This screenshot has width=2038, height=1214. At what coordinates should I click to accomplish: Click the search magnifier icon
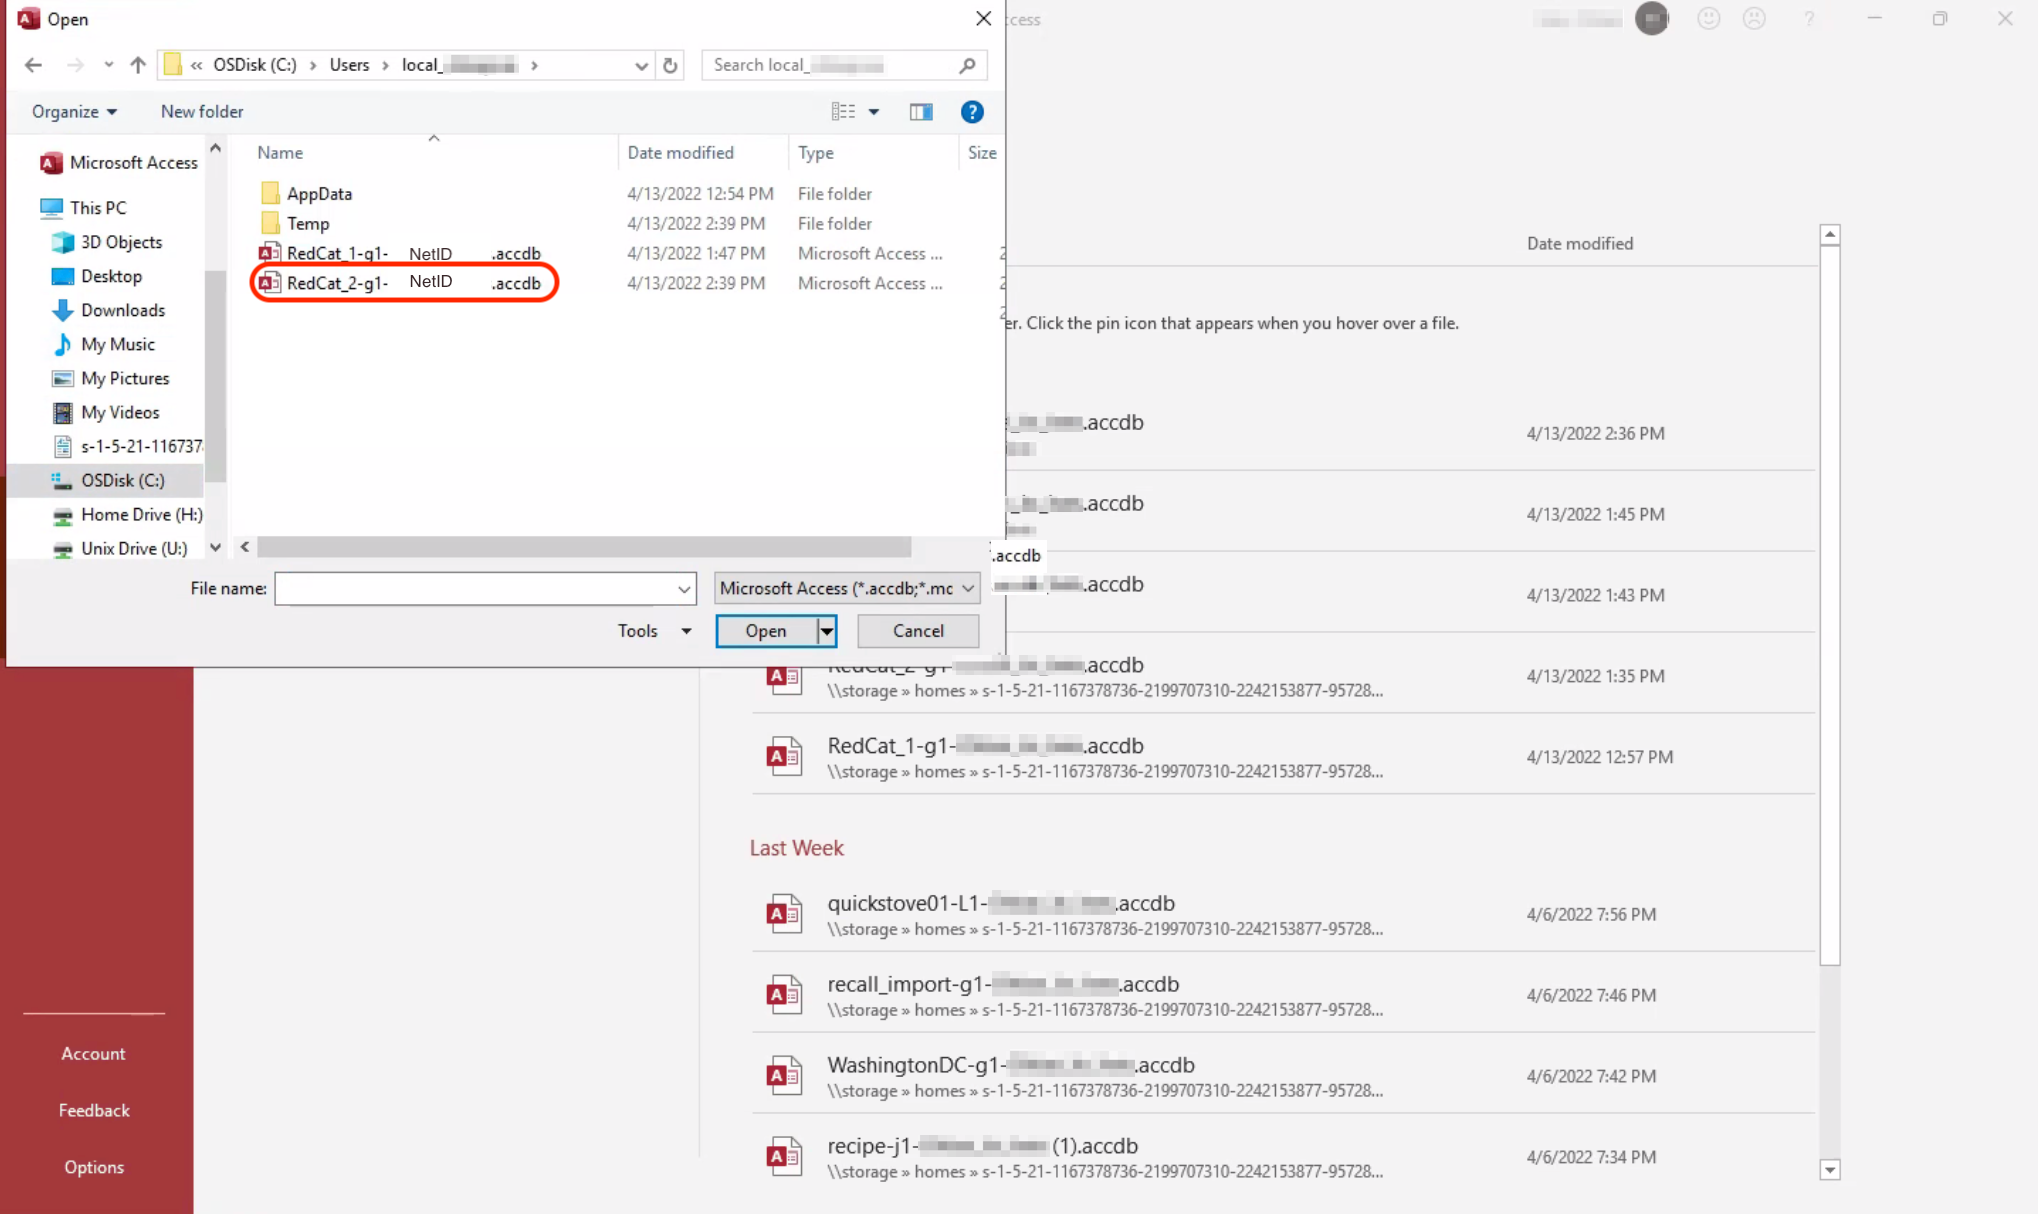966,65
